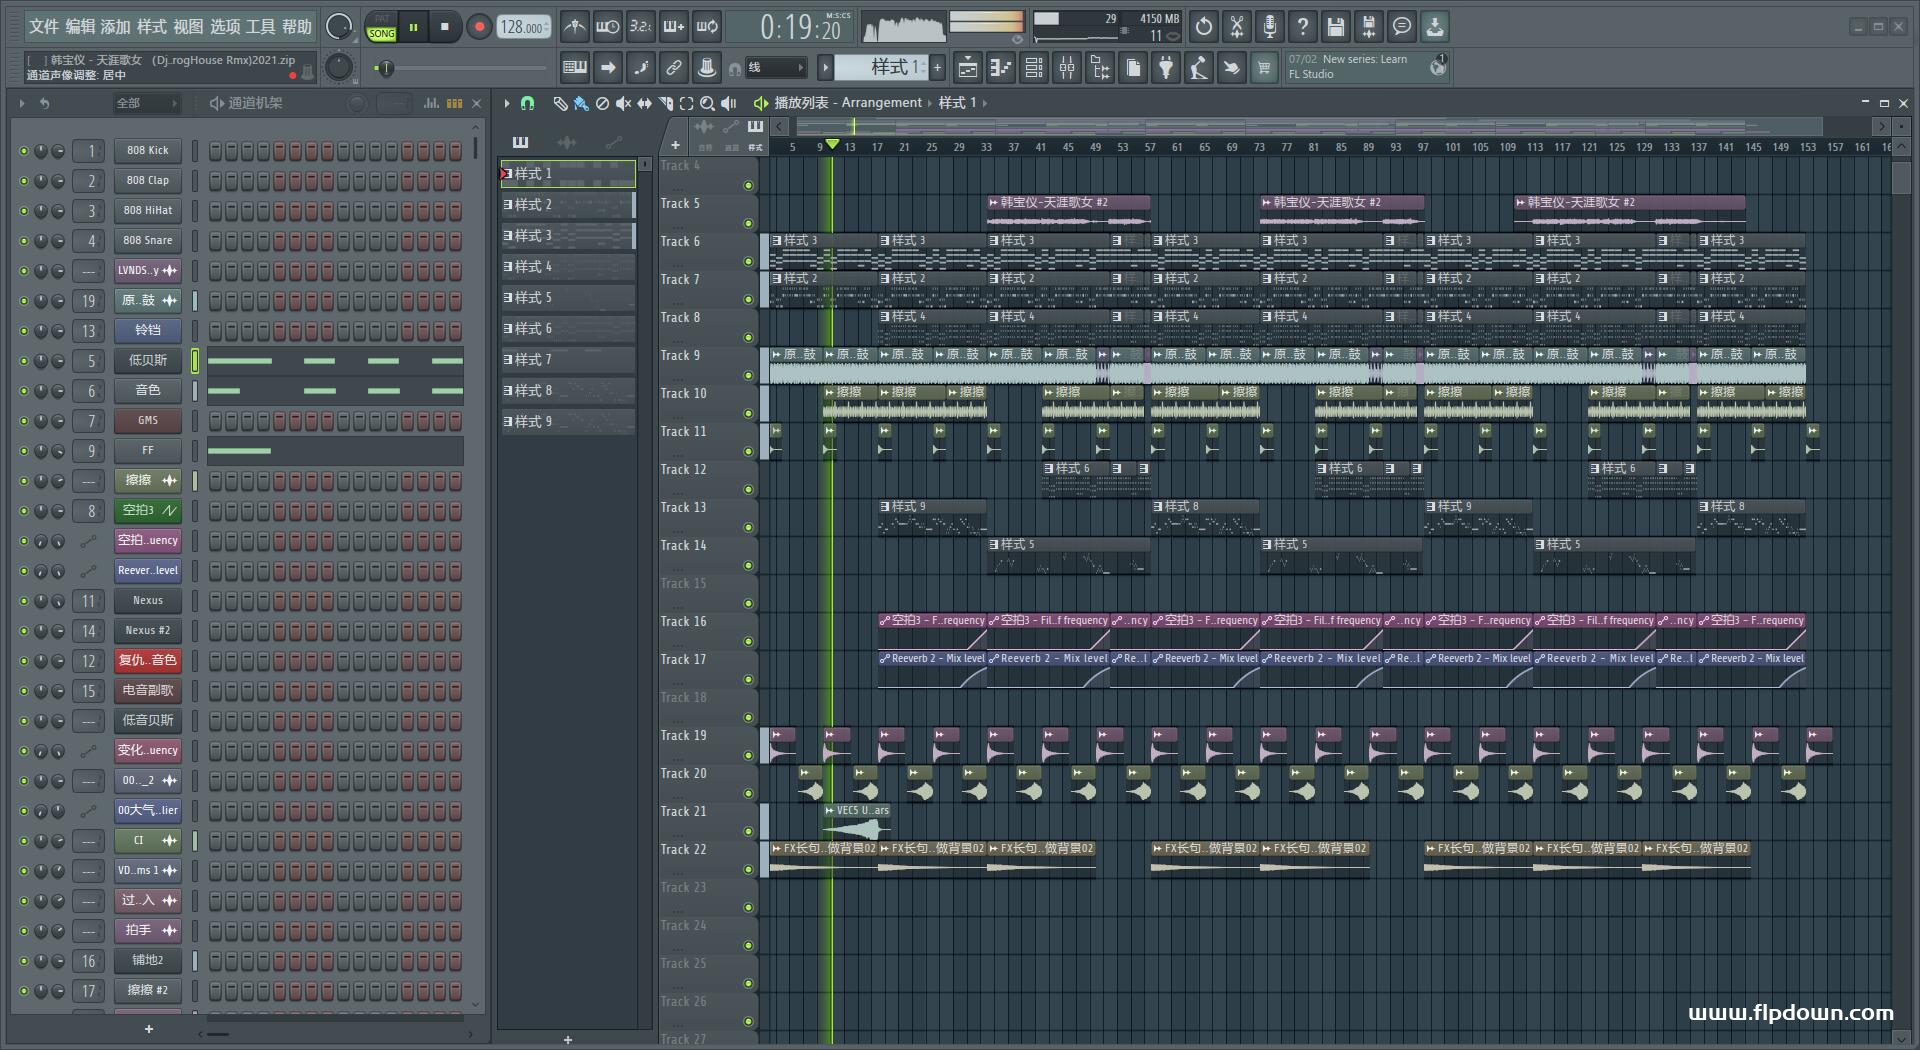Open the plugin picker plug icon
This screenshot has height=1050, width=1920.
coord(1166,68)
